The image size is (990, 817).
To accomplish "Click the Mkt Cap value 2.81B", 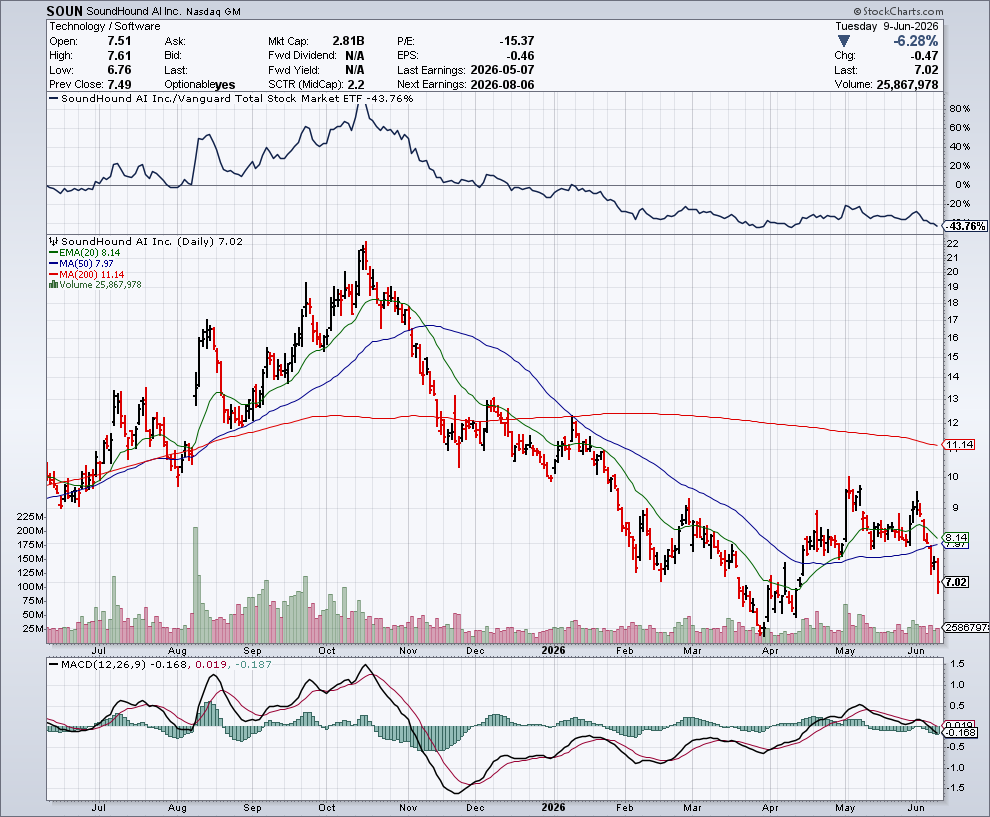I will pos(349,41).
